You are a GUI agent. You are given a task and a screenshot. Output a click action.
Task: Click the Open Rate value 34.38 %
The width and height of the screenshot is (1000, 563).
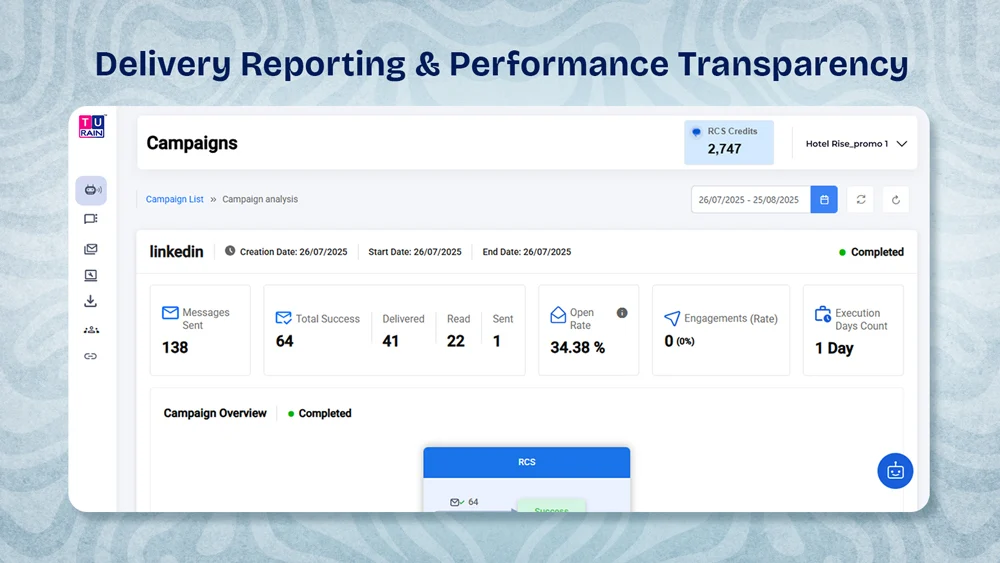pos(577,347)
